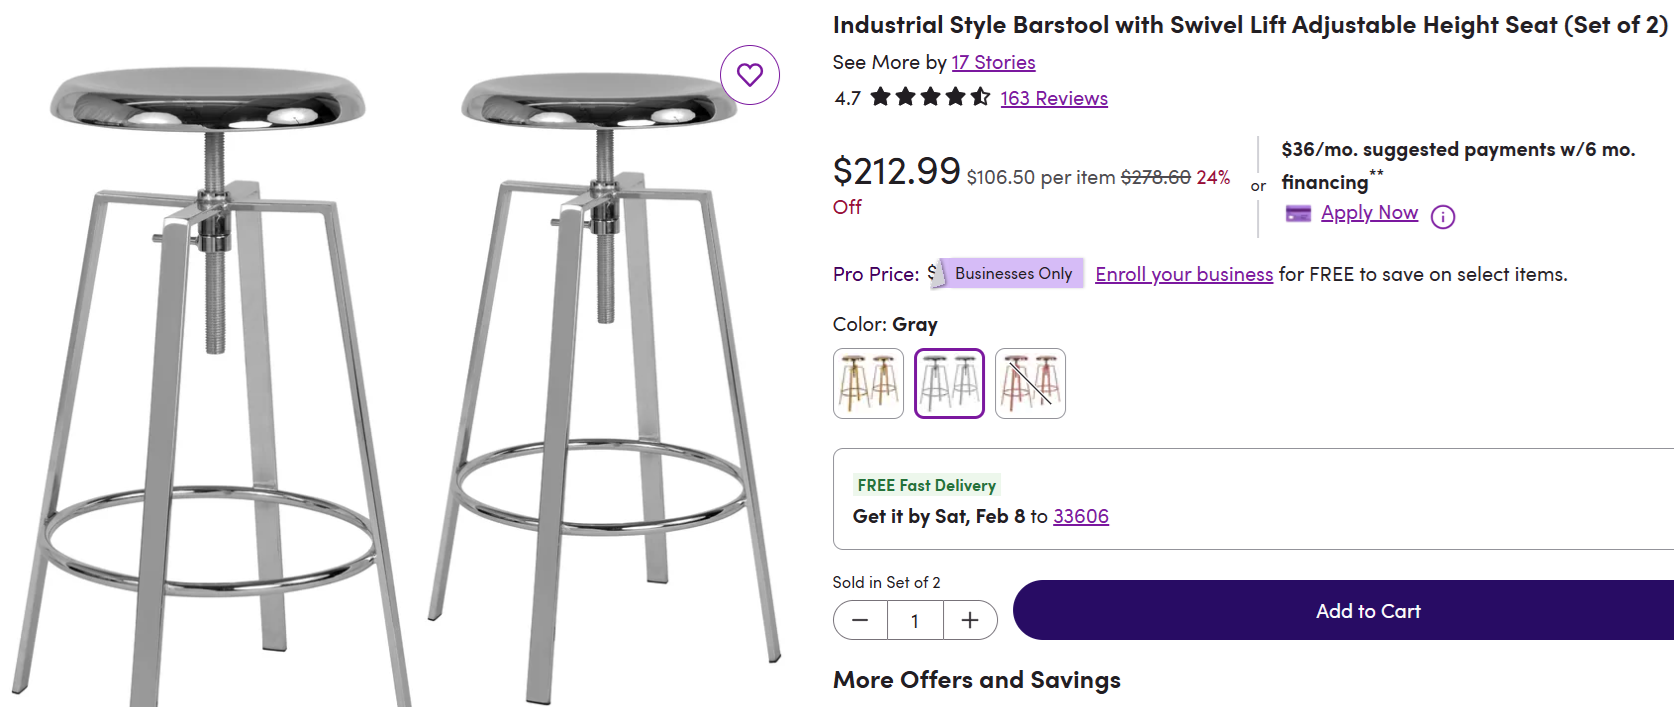
Task: Click the FREE Fast Delivery badge
Action: pyautogui.click(x=926, y=485)
